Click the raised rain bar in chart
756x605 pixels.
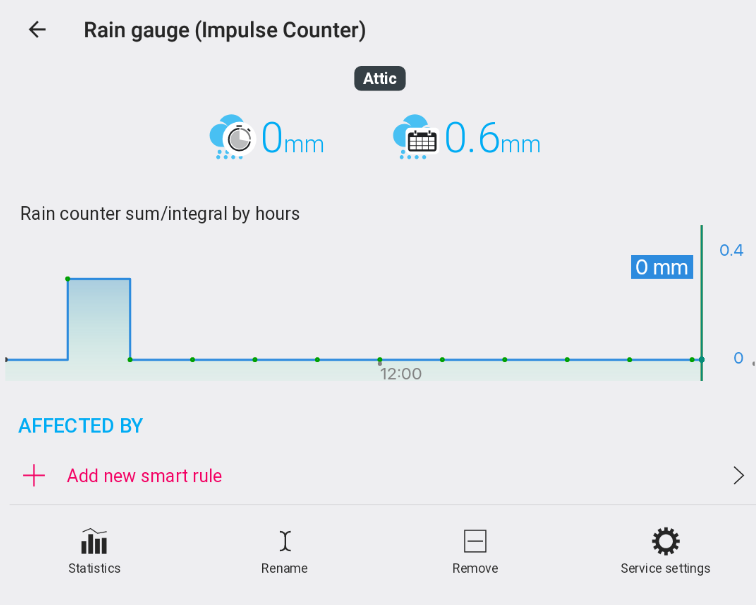point(99,318)
